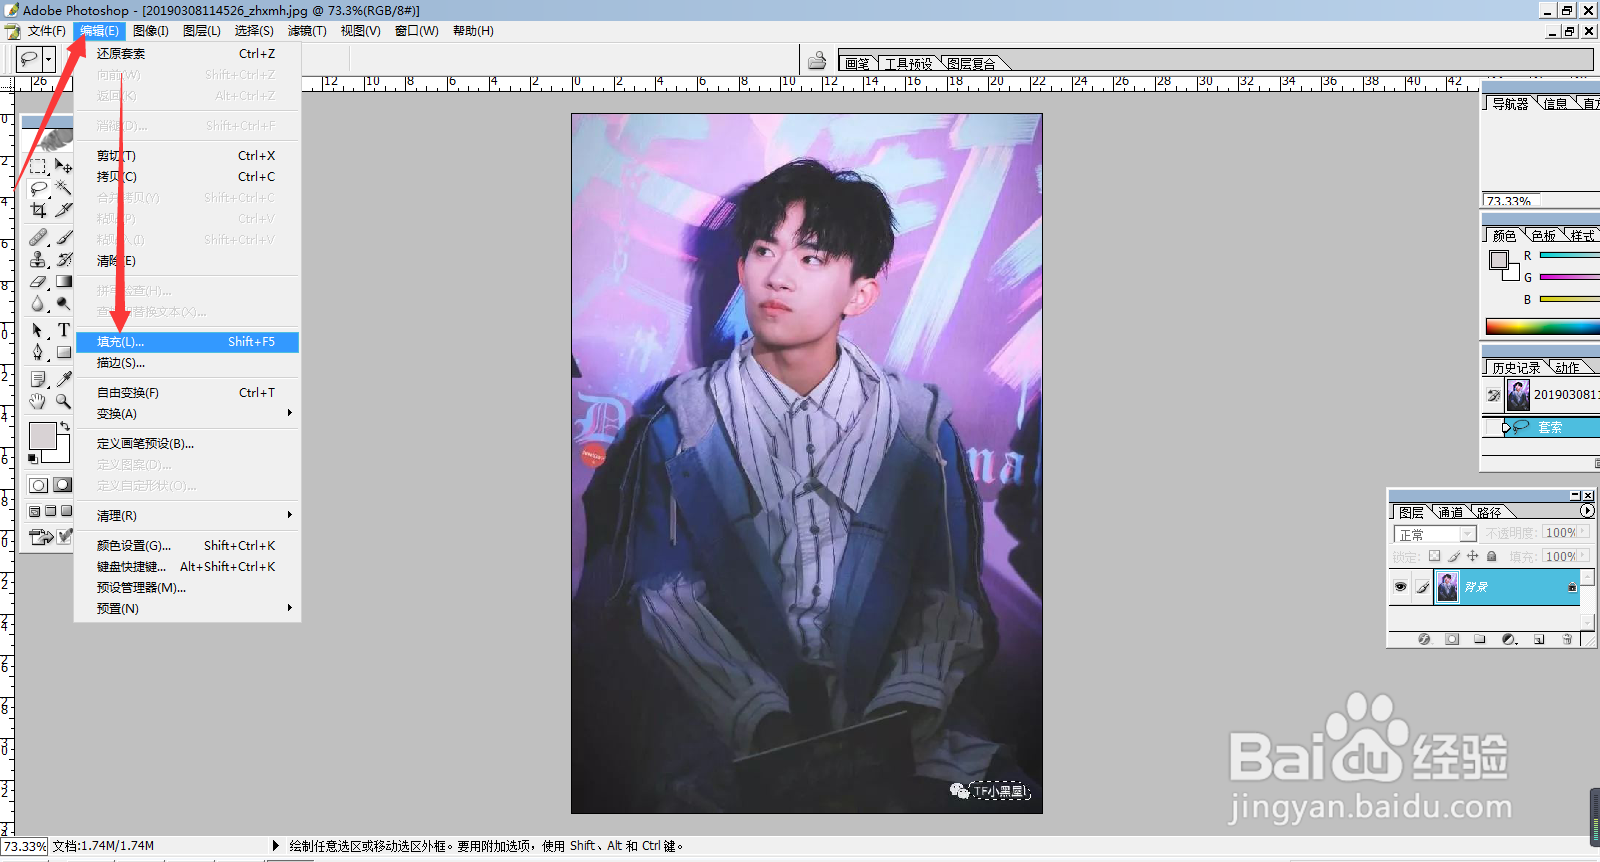Select the Crop tool
Image resolution: width=1600 pixels, height=862 pixels.
tap(38, 210)
